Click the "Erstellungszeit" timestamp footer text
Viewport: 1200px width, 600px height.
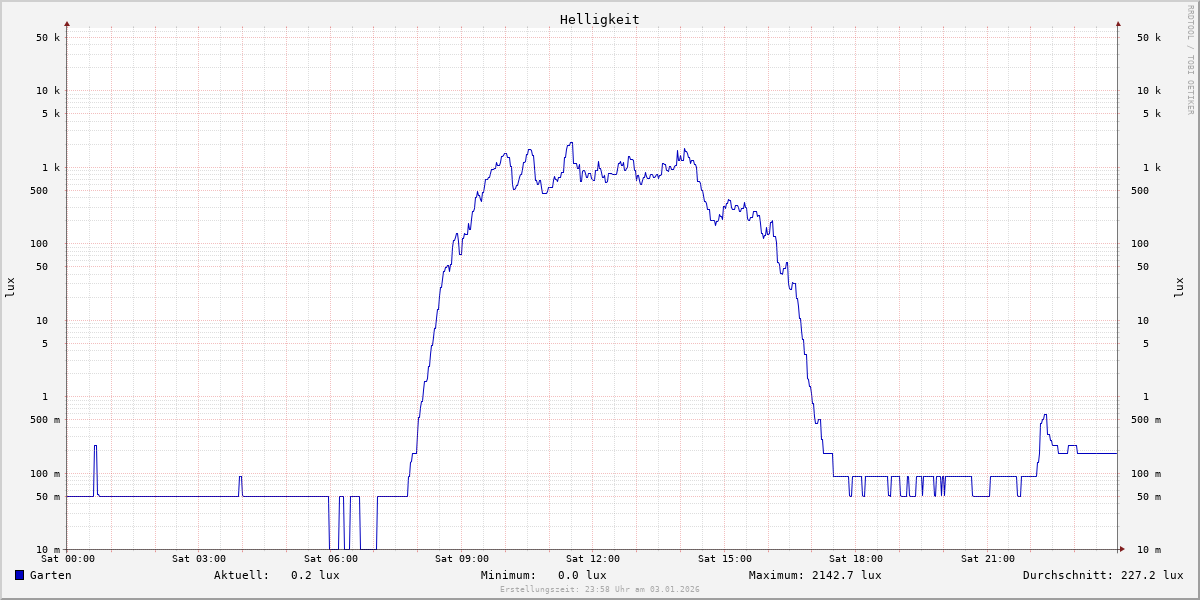[600, 590]
